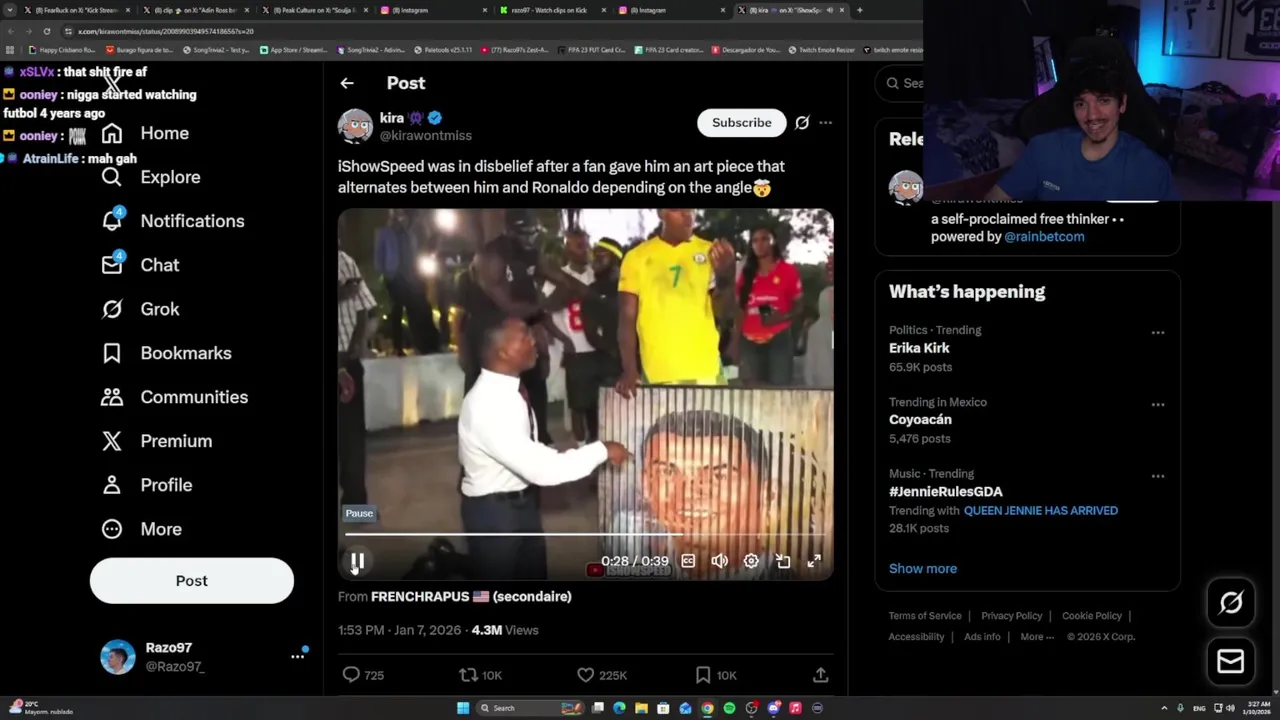1280x720 pixels.
Task: Click the search box in the right column
Action: [x=900, y=83]
